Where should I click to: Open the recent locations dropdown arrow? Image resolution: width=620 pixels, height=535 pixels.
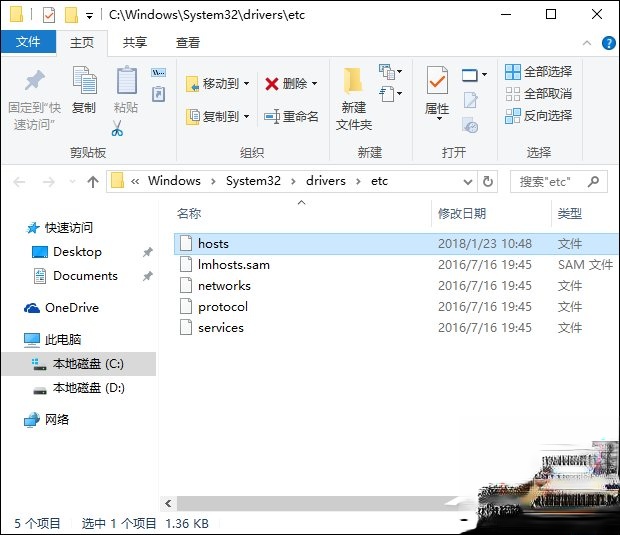tap(72, 182)
